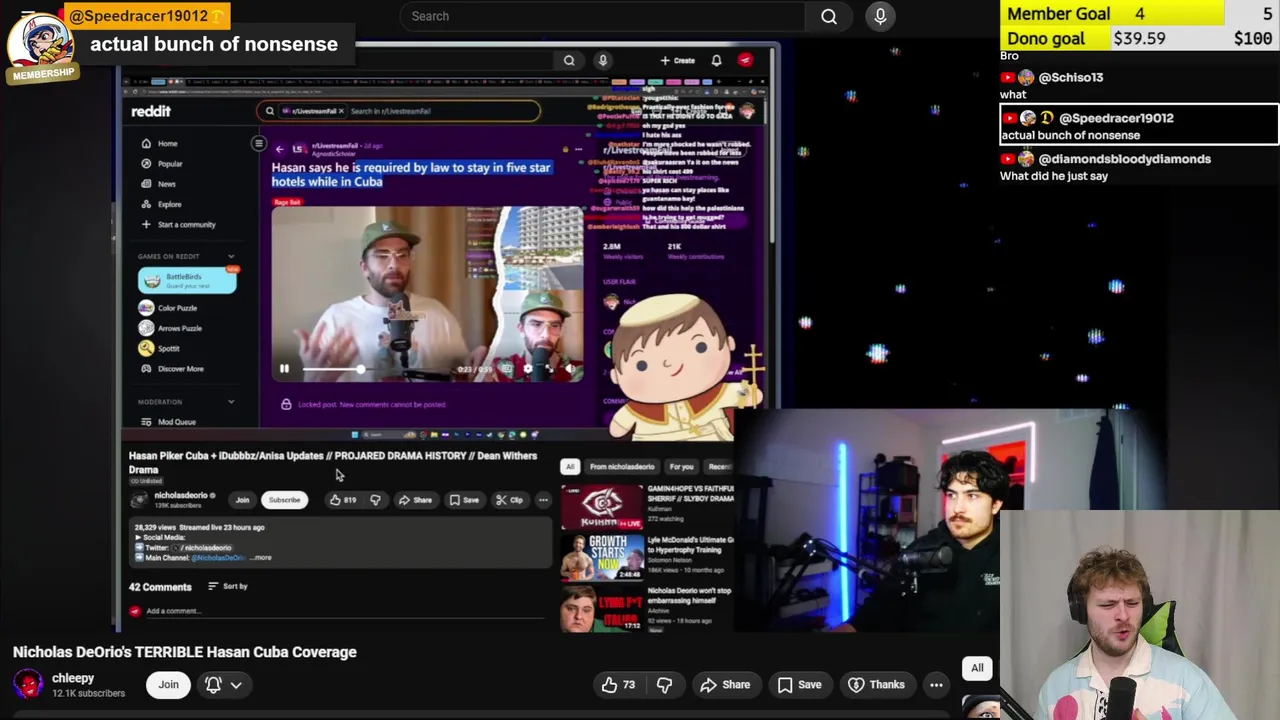Screen dimensions: 1280x720
Task: Click the back arrow on reddit post
Action: click(x=279, y=149)
